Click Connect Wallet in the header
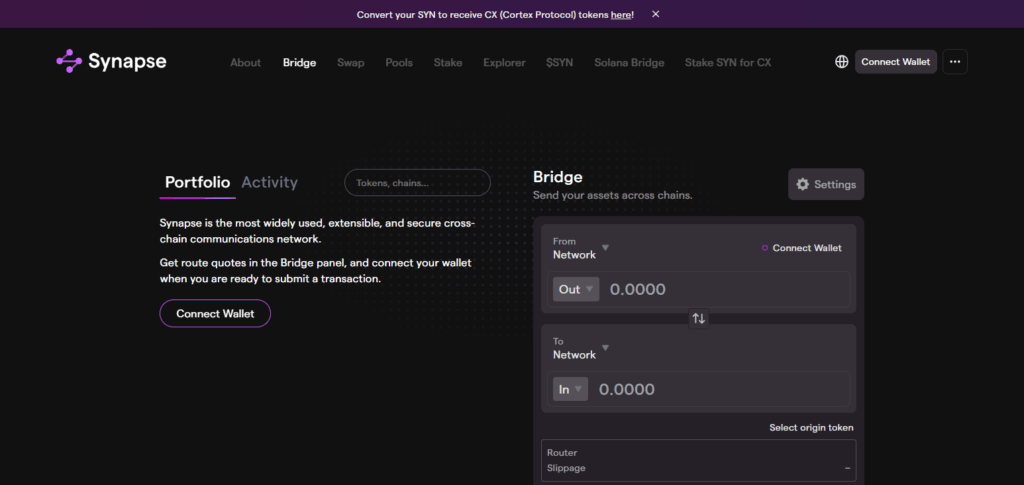This screenshot has width=1024, height=485. [895, 61]
